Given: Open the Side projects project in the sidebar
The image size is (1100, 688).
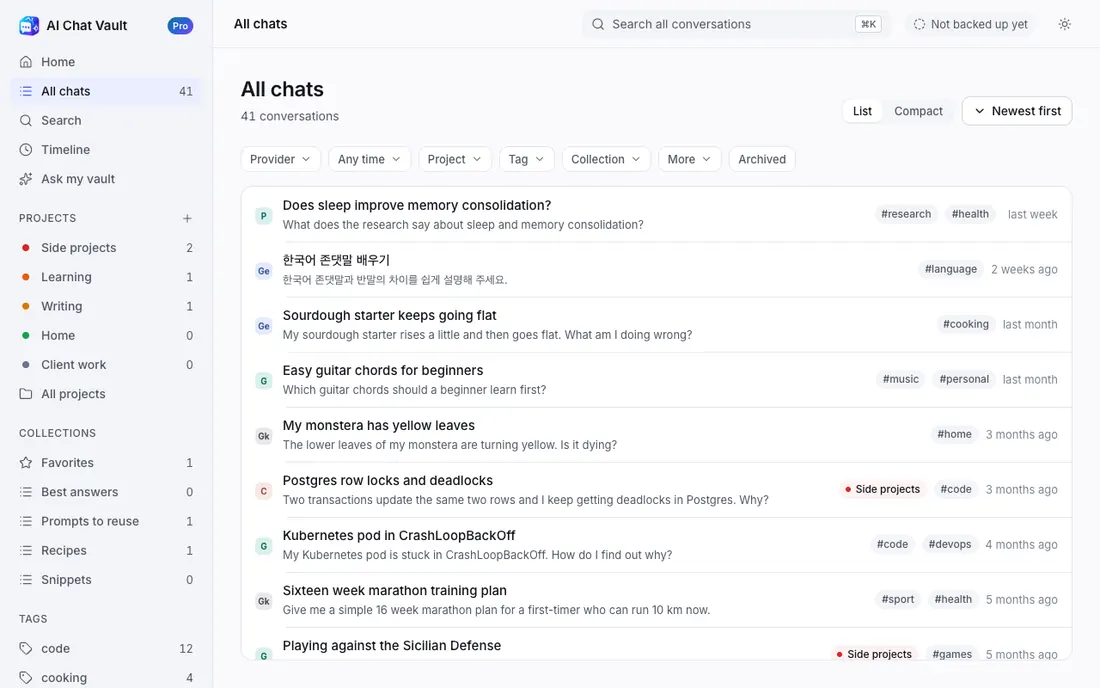Looking at the screenshot, I should [106, 248].
